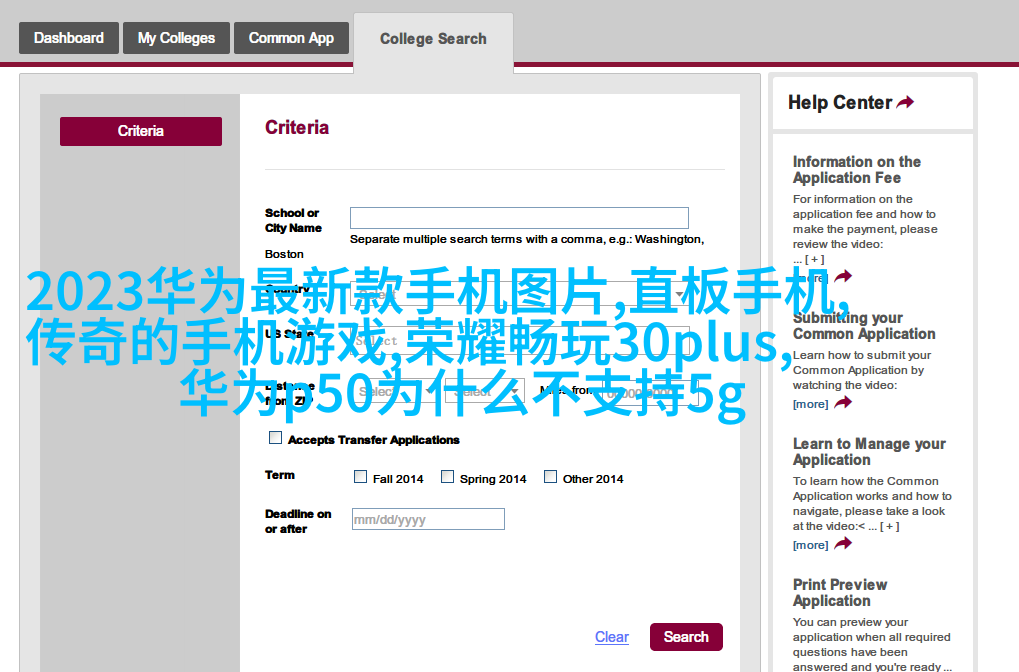Click the Deadline mm/dd/yyyy date field

click(428, 519)
